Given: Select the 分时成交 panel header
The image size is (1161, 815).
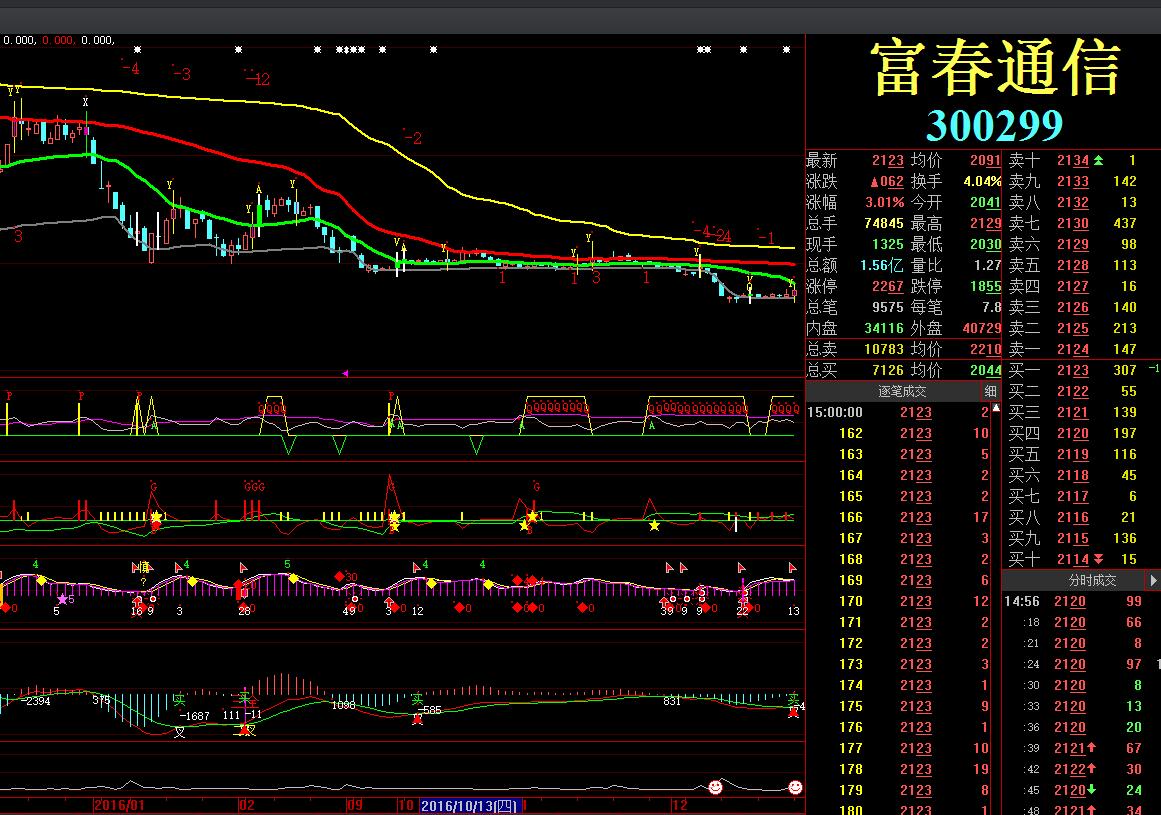Looking at the screenshot, I should point(1092,580).
